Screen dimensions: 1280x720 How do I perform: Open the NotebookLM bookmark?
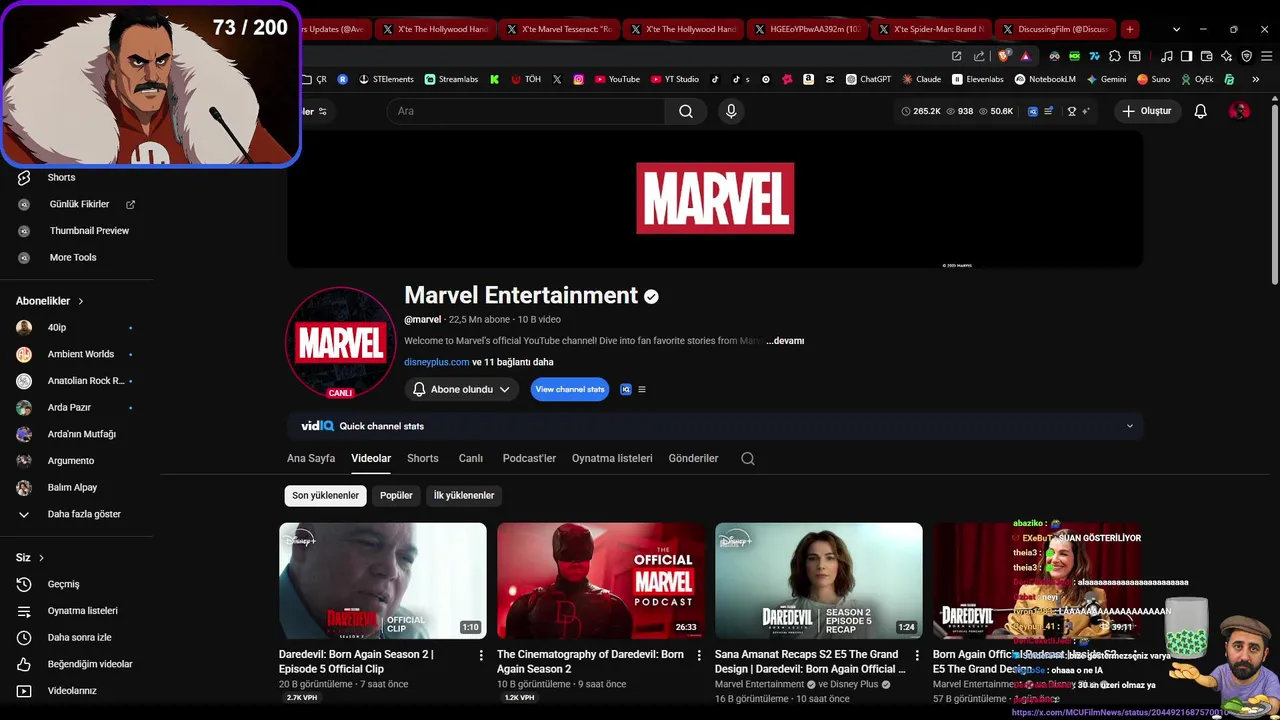1045,79
